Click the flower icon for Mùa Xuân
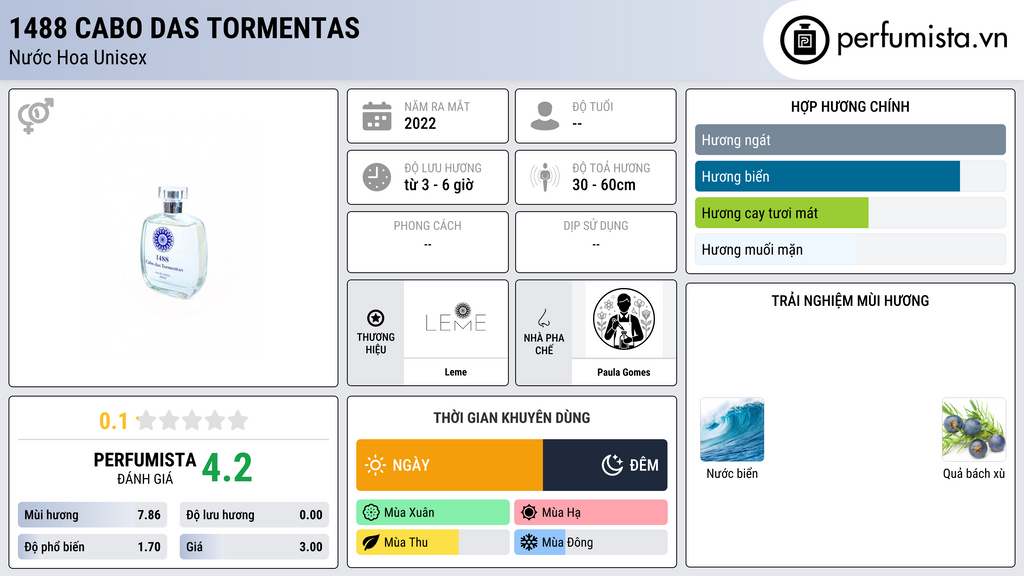 click(x=371, y=513)
